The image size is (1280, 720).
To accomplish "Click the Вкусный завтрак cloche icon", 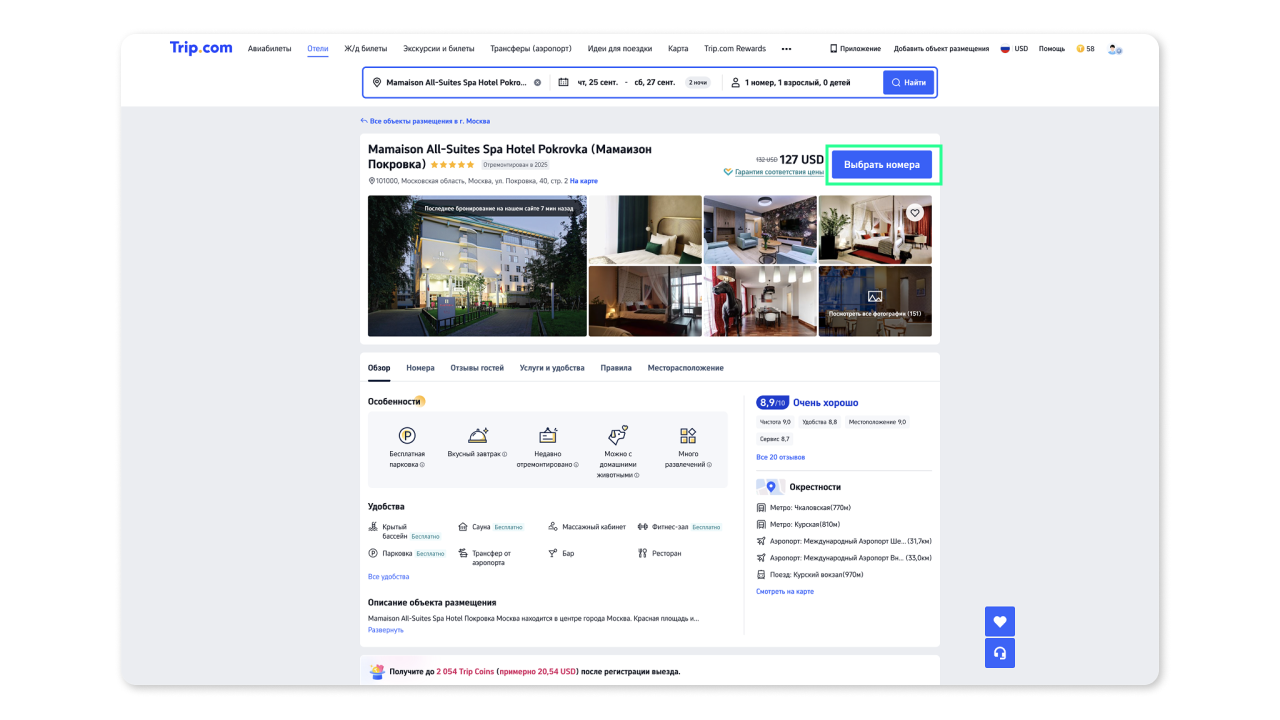I will [x=478, y=435].
